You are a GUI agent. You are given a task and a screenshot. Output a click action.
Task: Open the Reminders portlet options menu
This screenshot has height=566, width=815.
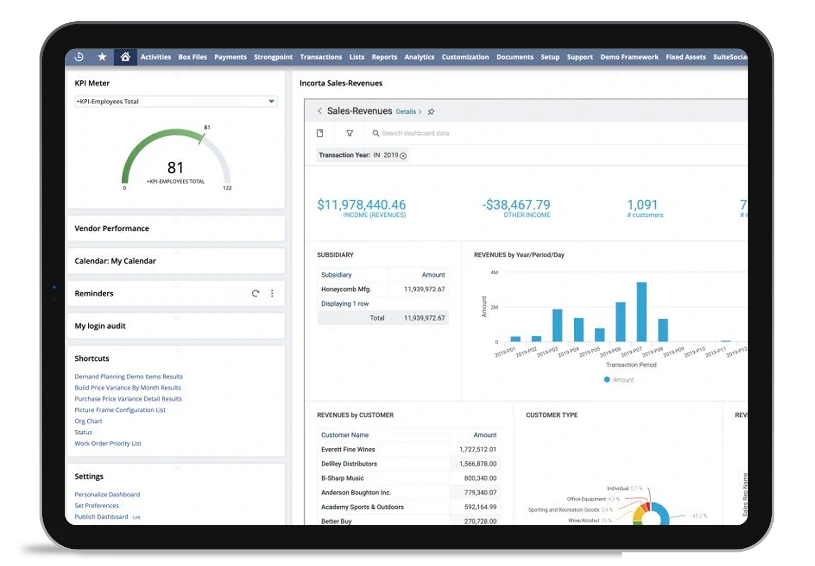[272, 293]
